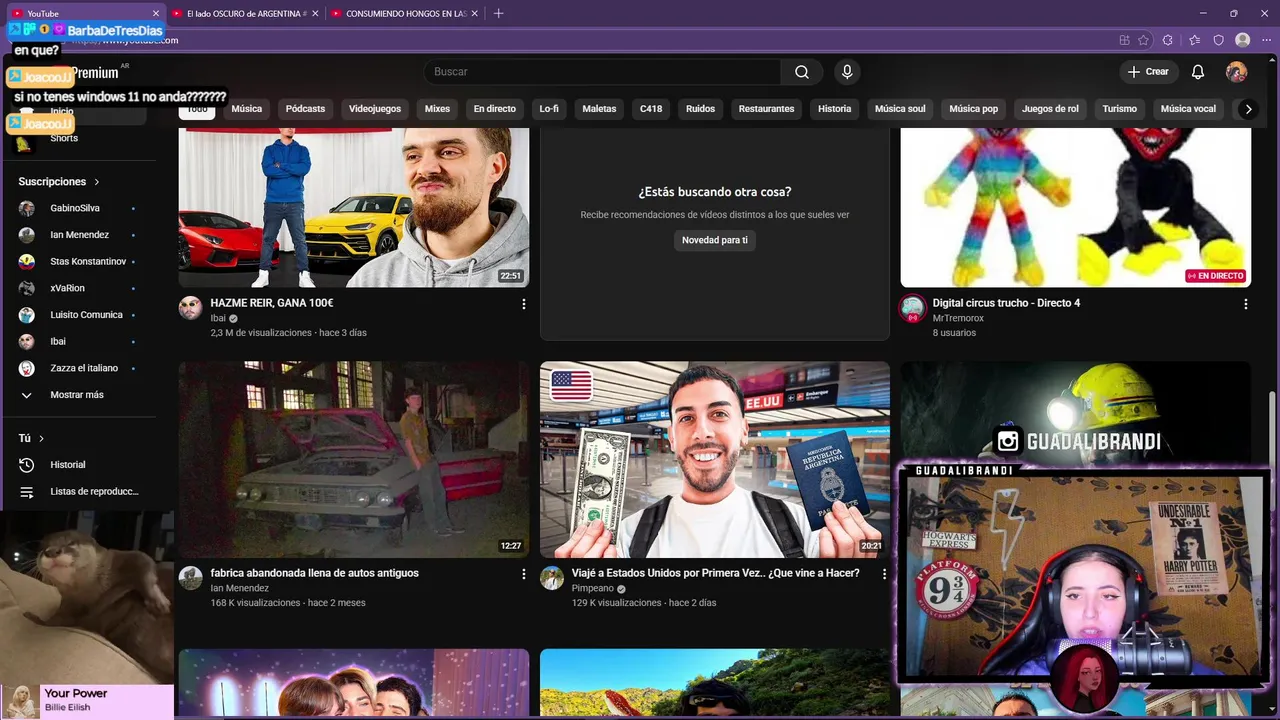
Task: Open browser essentials shield icon
Action: 1218,40
